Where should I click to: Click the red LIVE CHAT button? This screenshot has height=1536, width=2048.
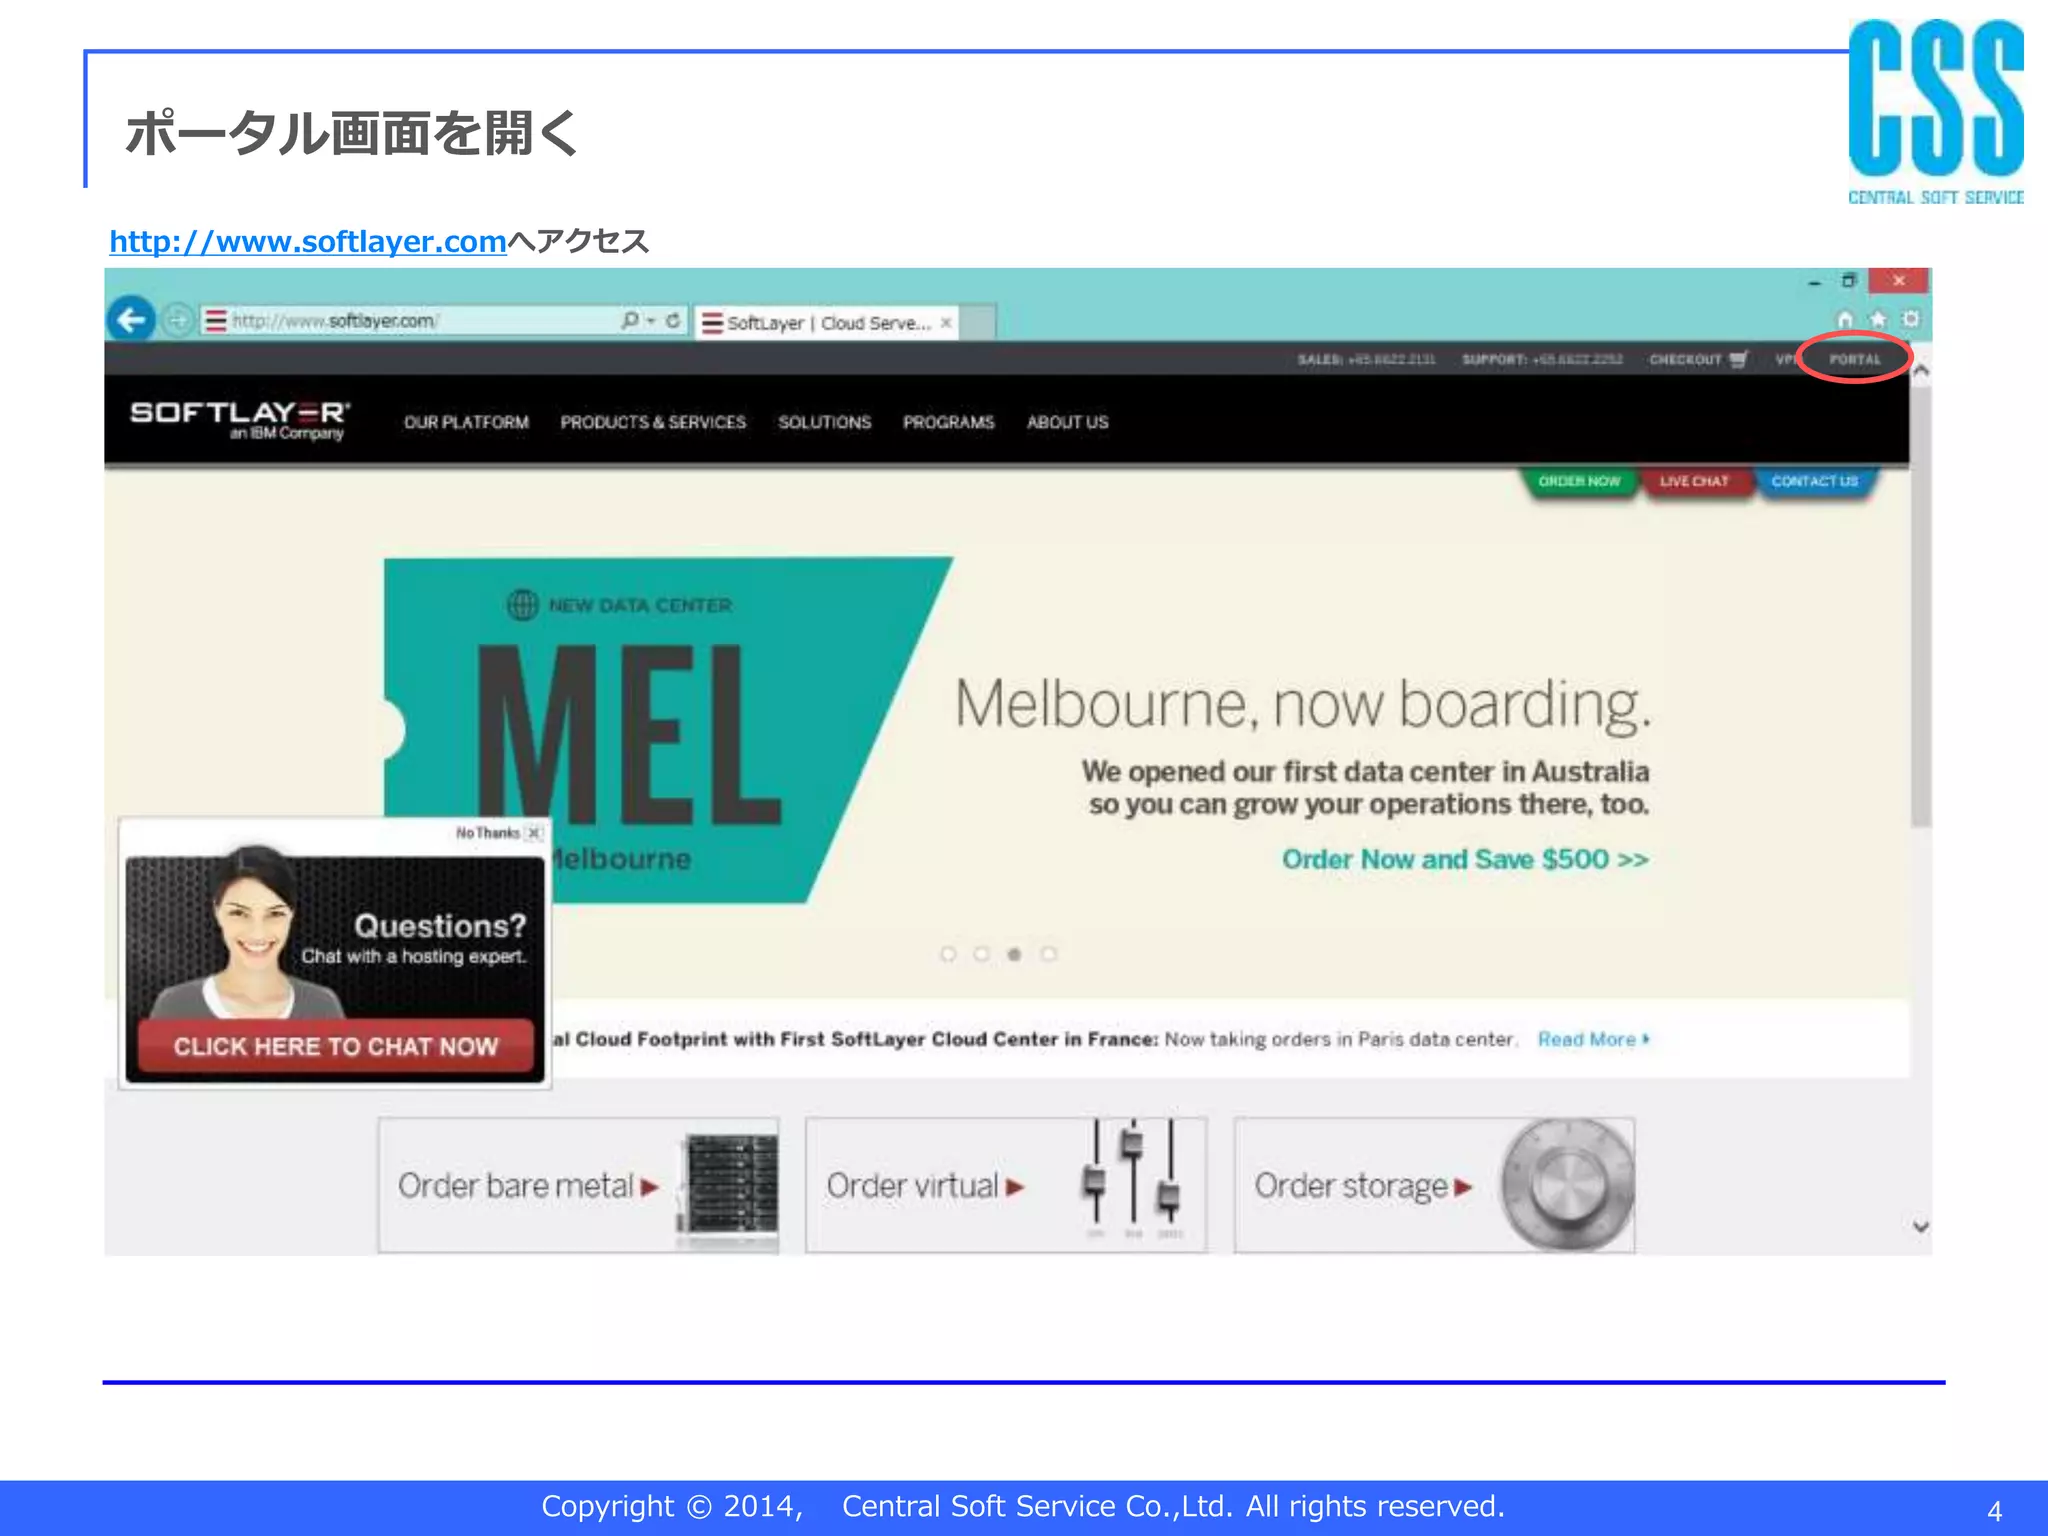1694,481
